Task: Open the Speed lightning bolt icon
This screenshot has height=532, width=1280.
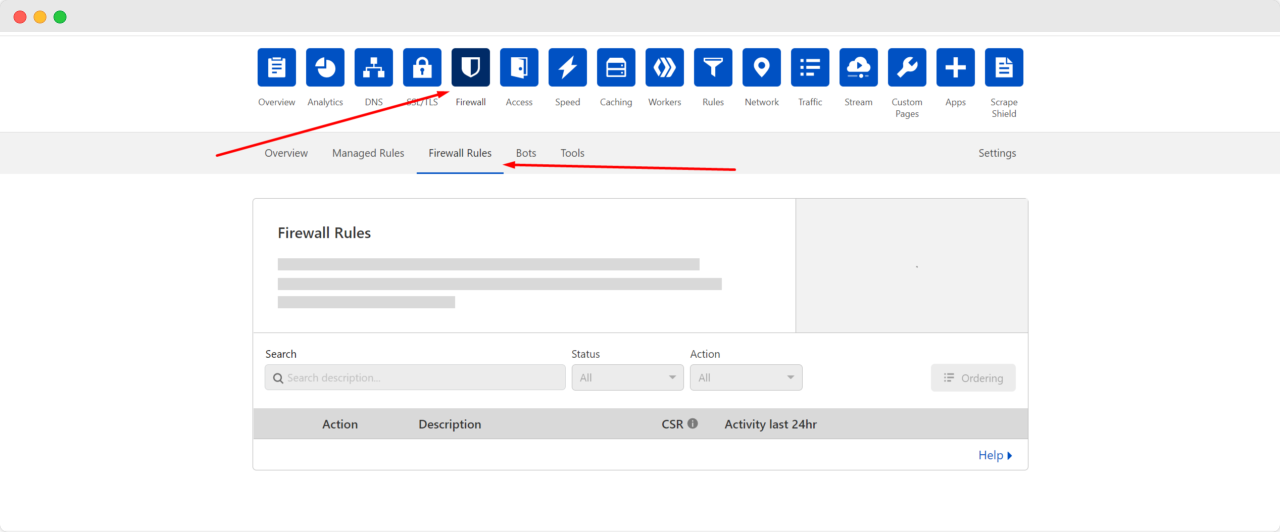Action: tap(568, 67)
